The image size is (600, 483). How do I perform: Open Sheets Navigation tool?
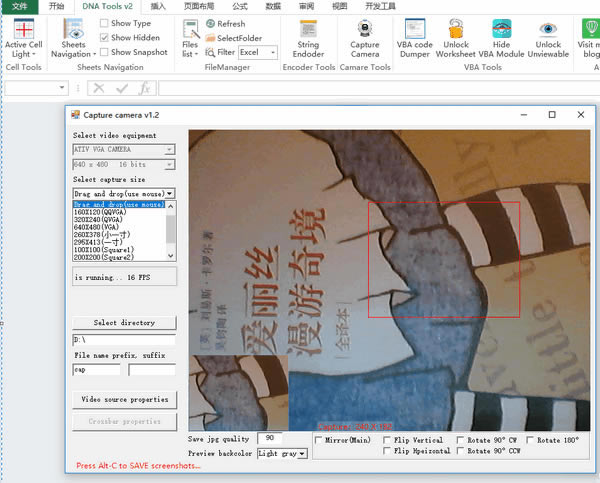(73, 39)
